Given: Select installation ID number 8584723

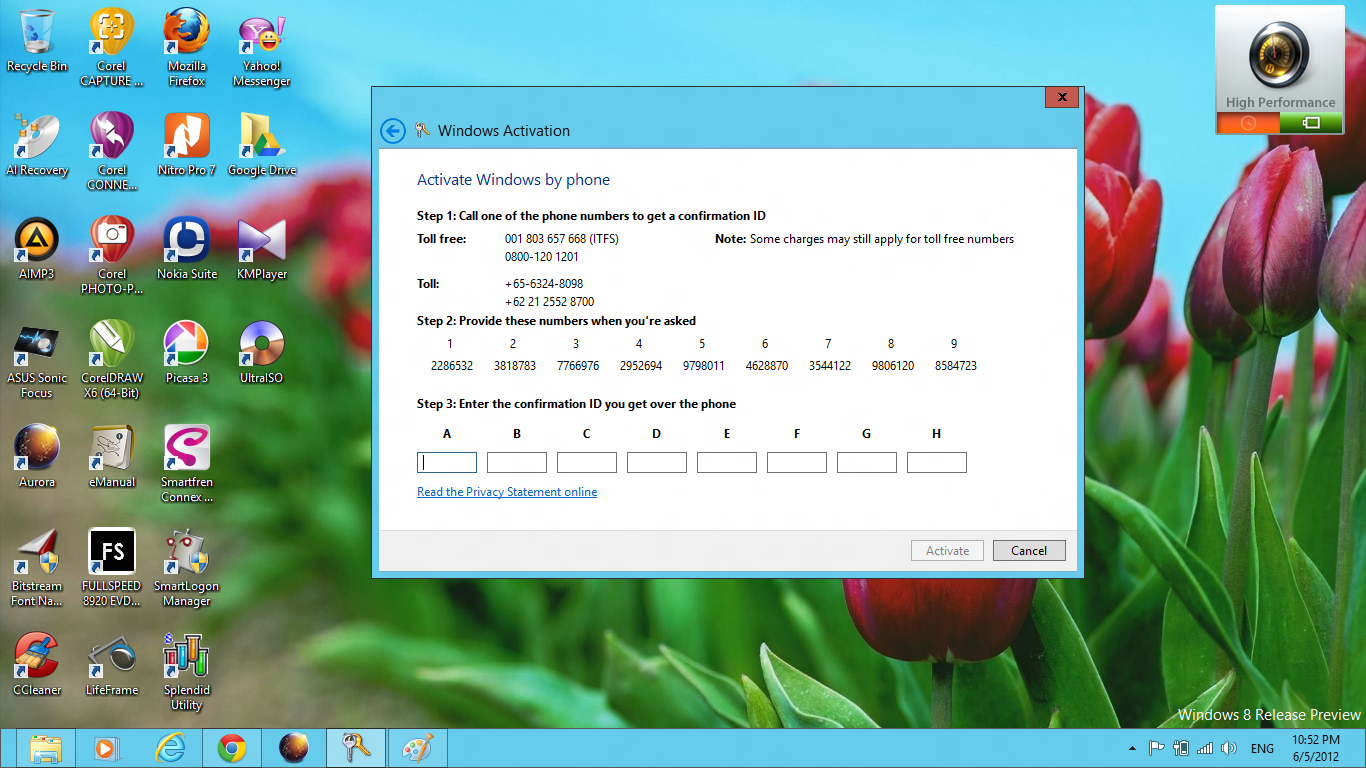Looking at the screenshot, I should pos(956,366).
